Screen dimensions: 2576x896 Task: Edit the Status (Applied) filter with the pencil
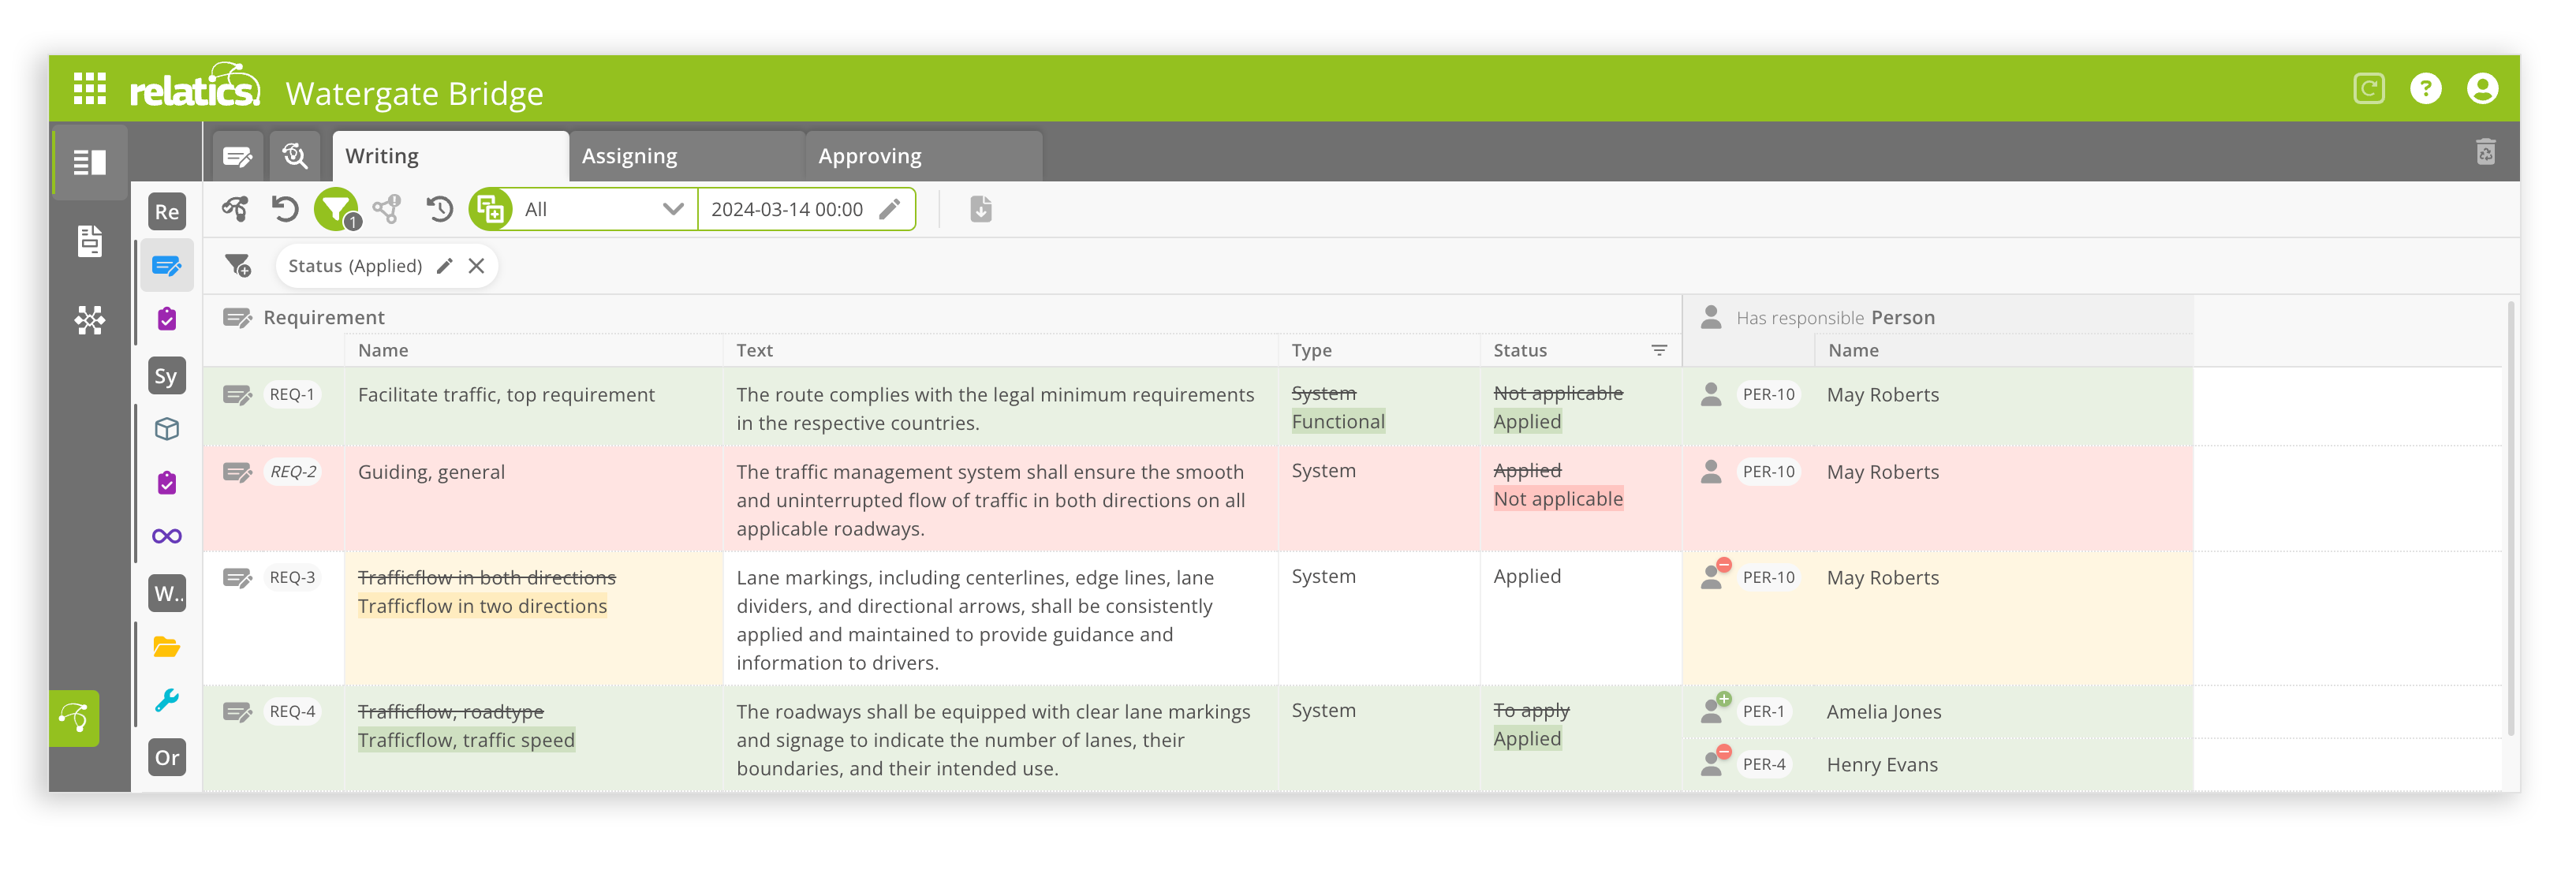point(444,265)
